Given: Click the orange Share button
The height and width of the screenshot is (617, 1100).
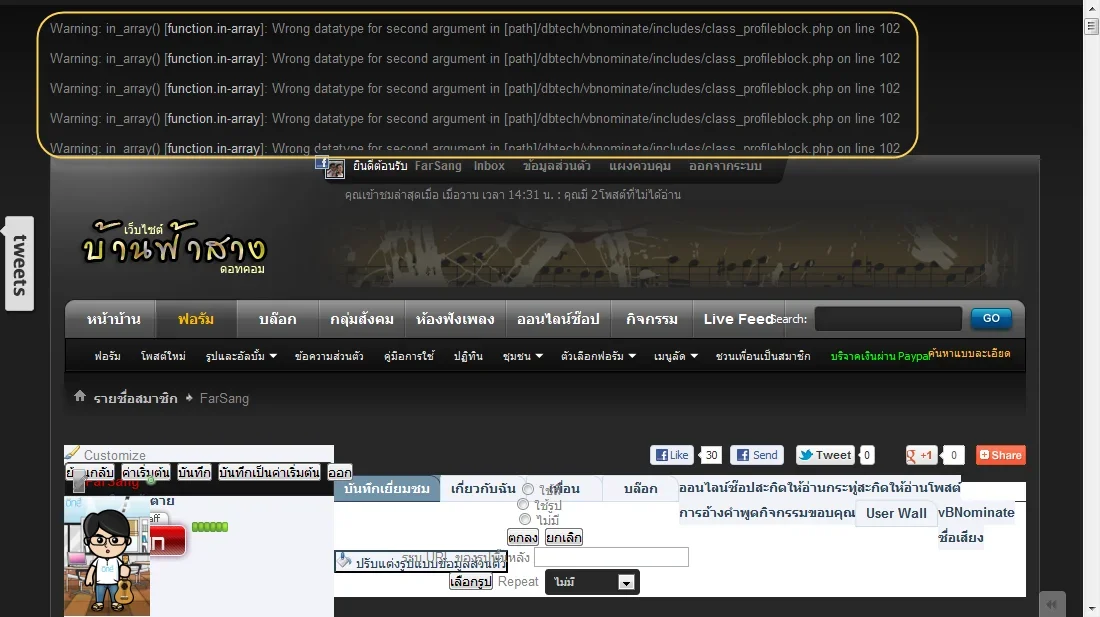Looking at the screenshot, I should 1001,455.
